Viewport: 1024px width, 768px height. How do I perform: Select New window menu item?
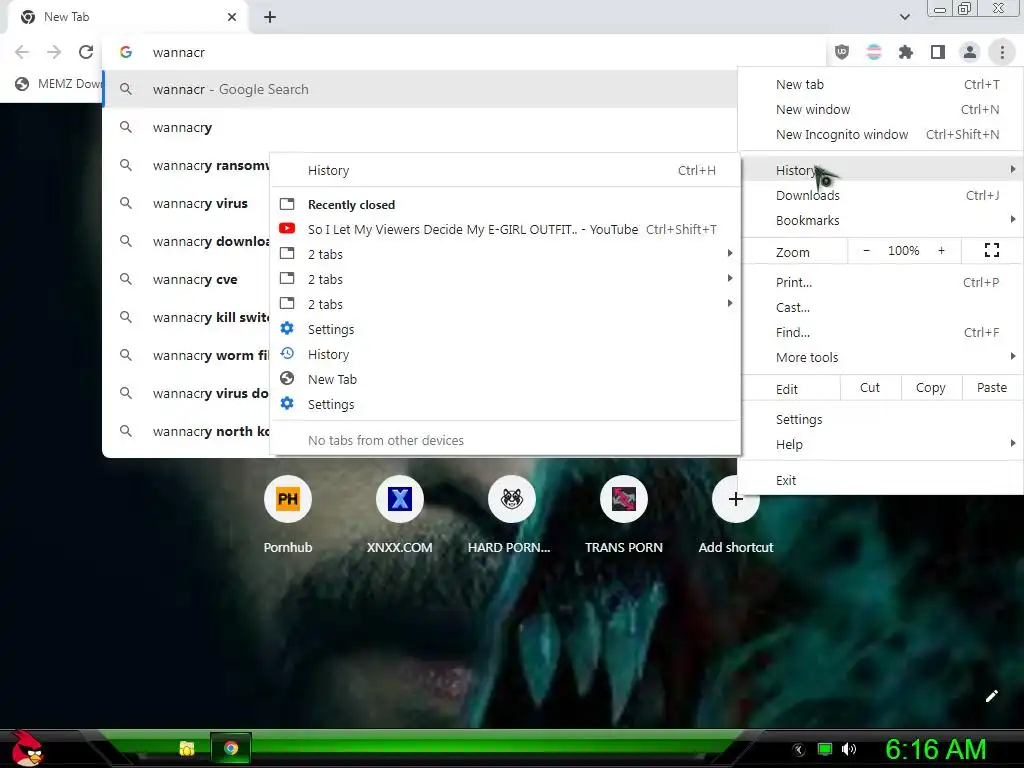click(882, 109)
